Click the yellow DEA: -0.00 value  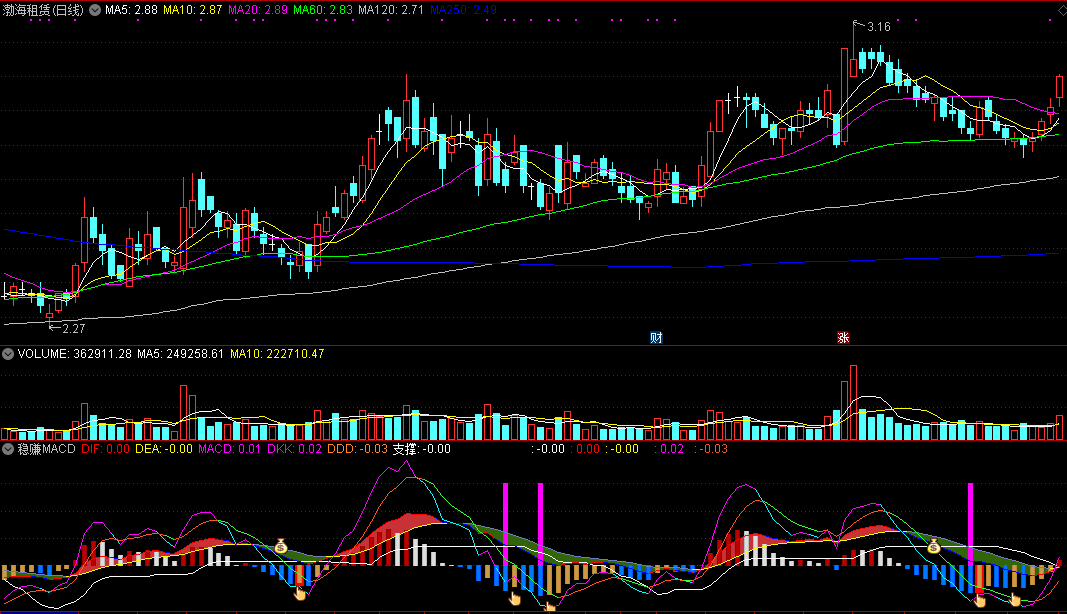(x=164, y=449)
